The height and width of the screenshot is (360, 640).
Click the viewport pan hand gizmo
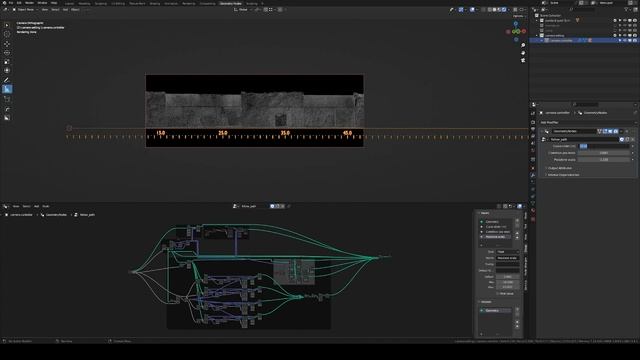point(523,53)
